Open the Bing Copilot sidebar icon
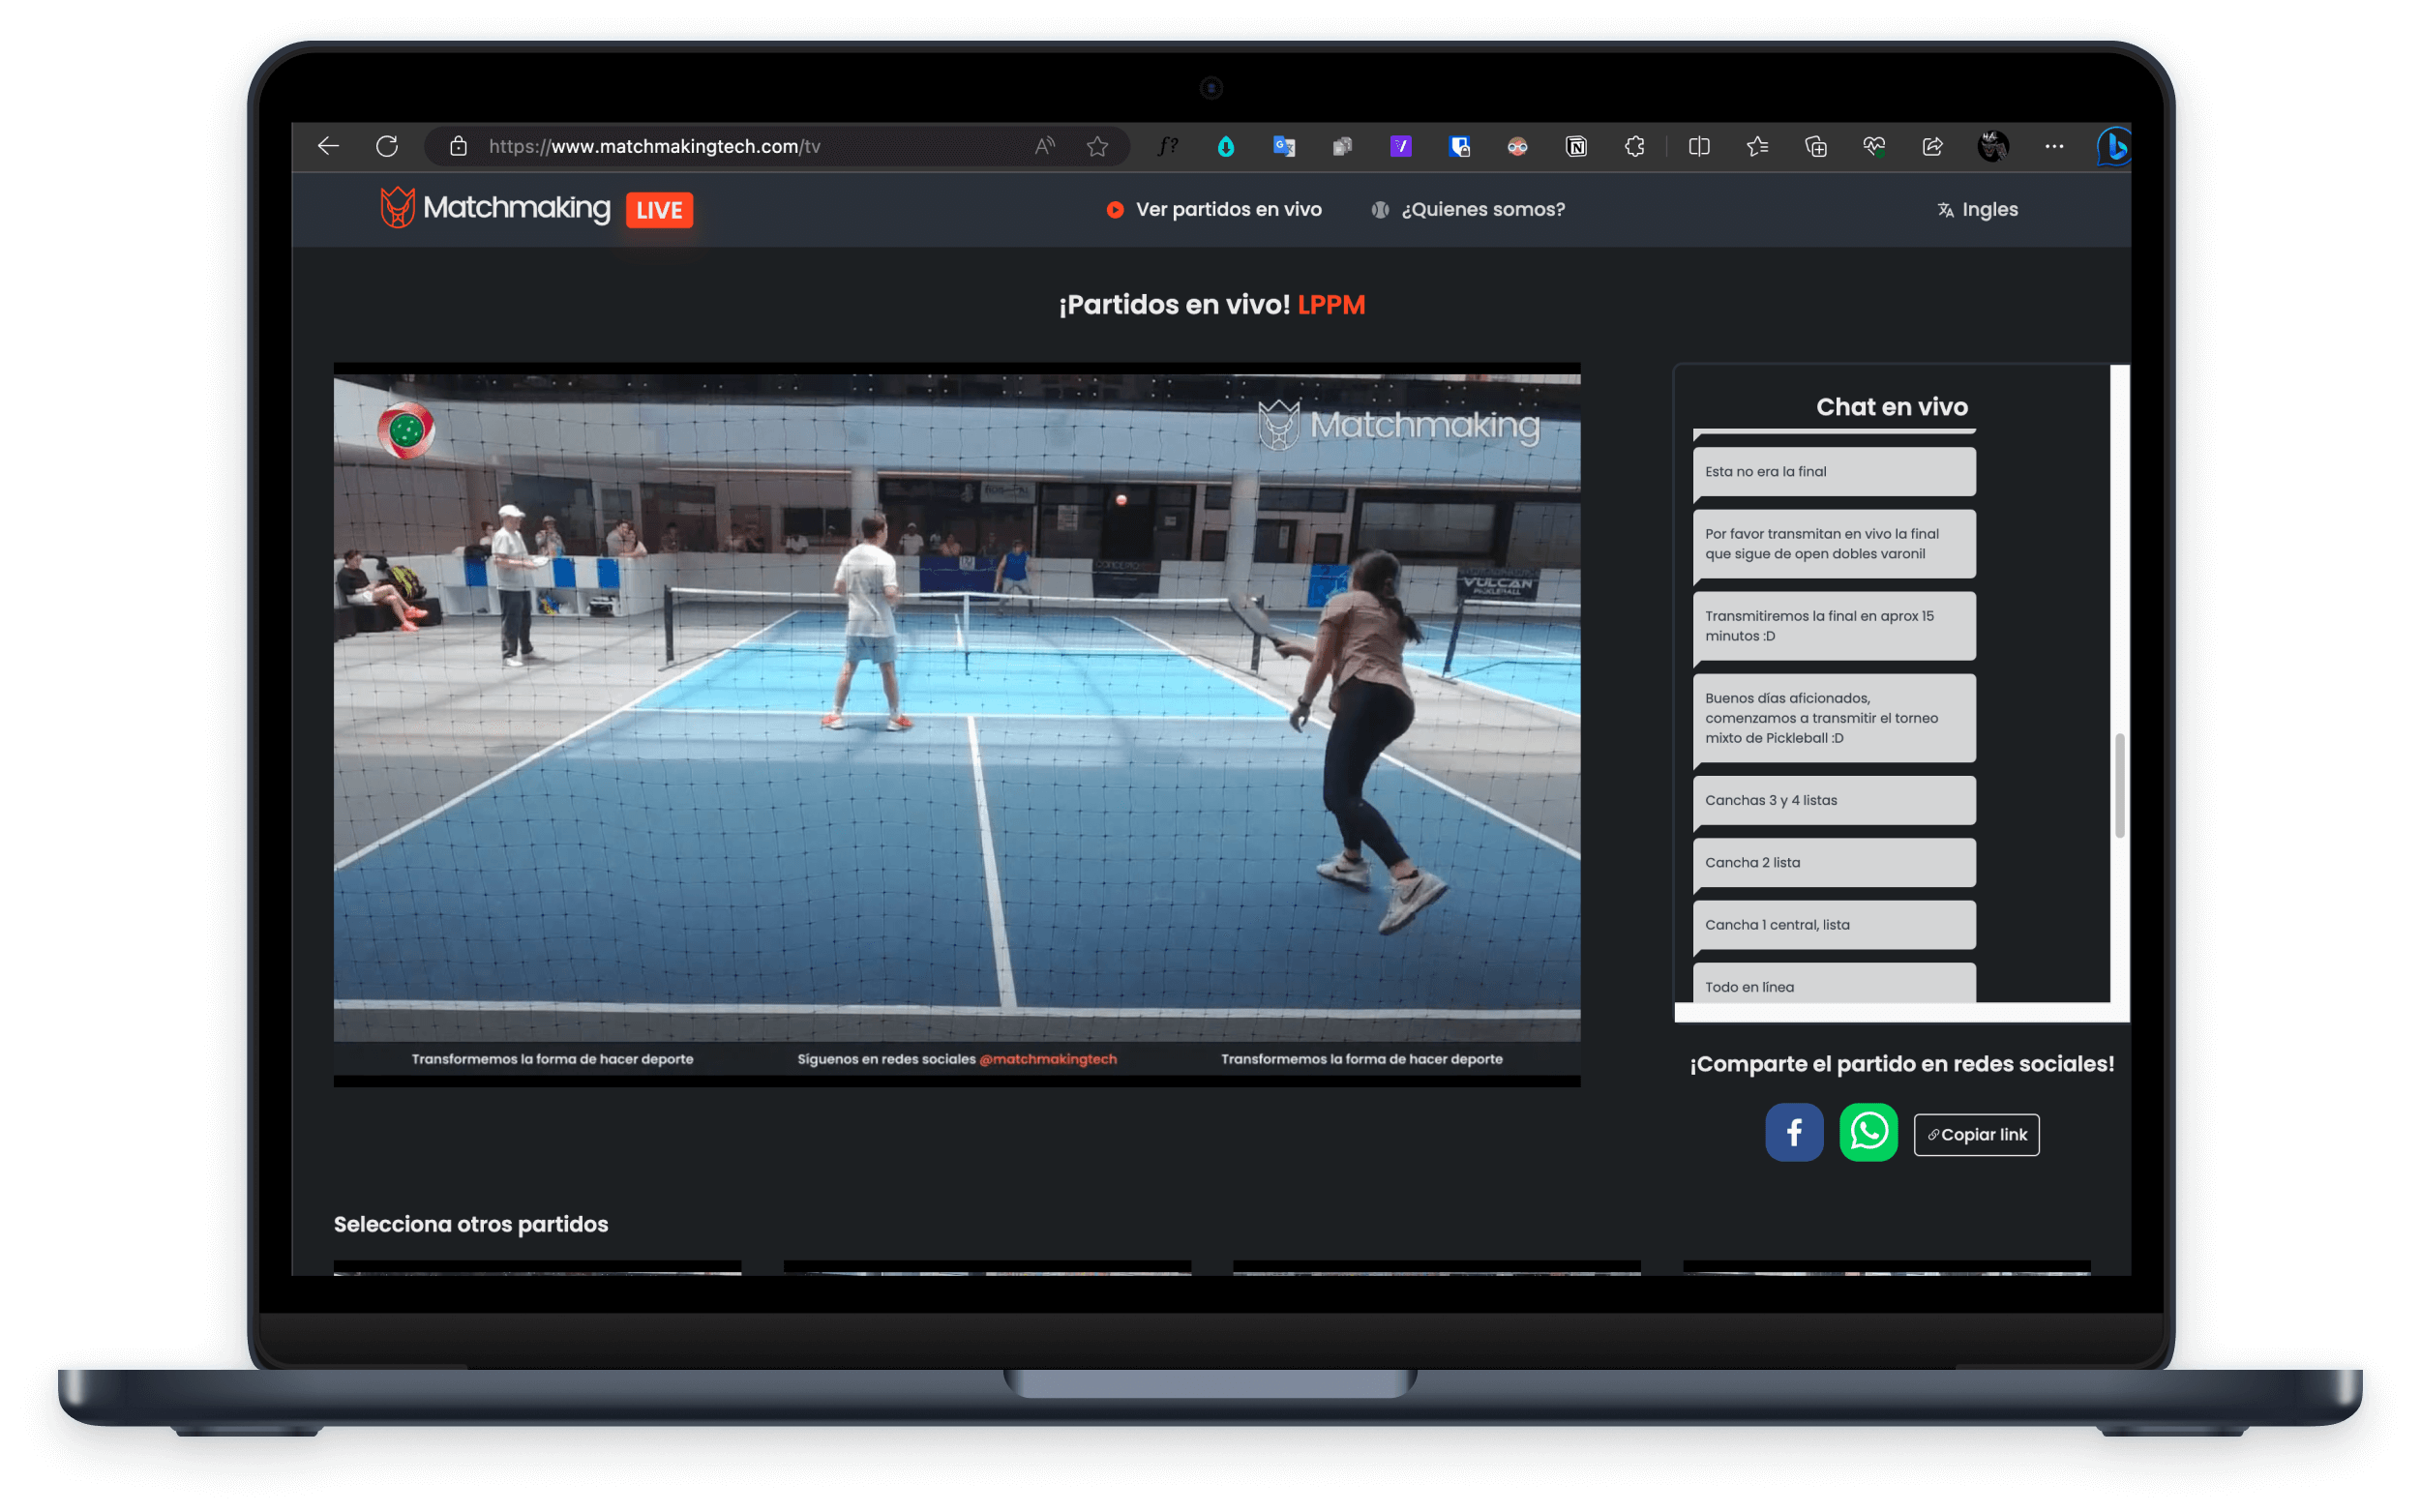The image size is (2421, 1512). [2114, 146]
